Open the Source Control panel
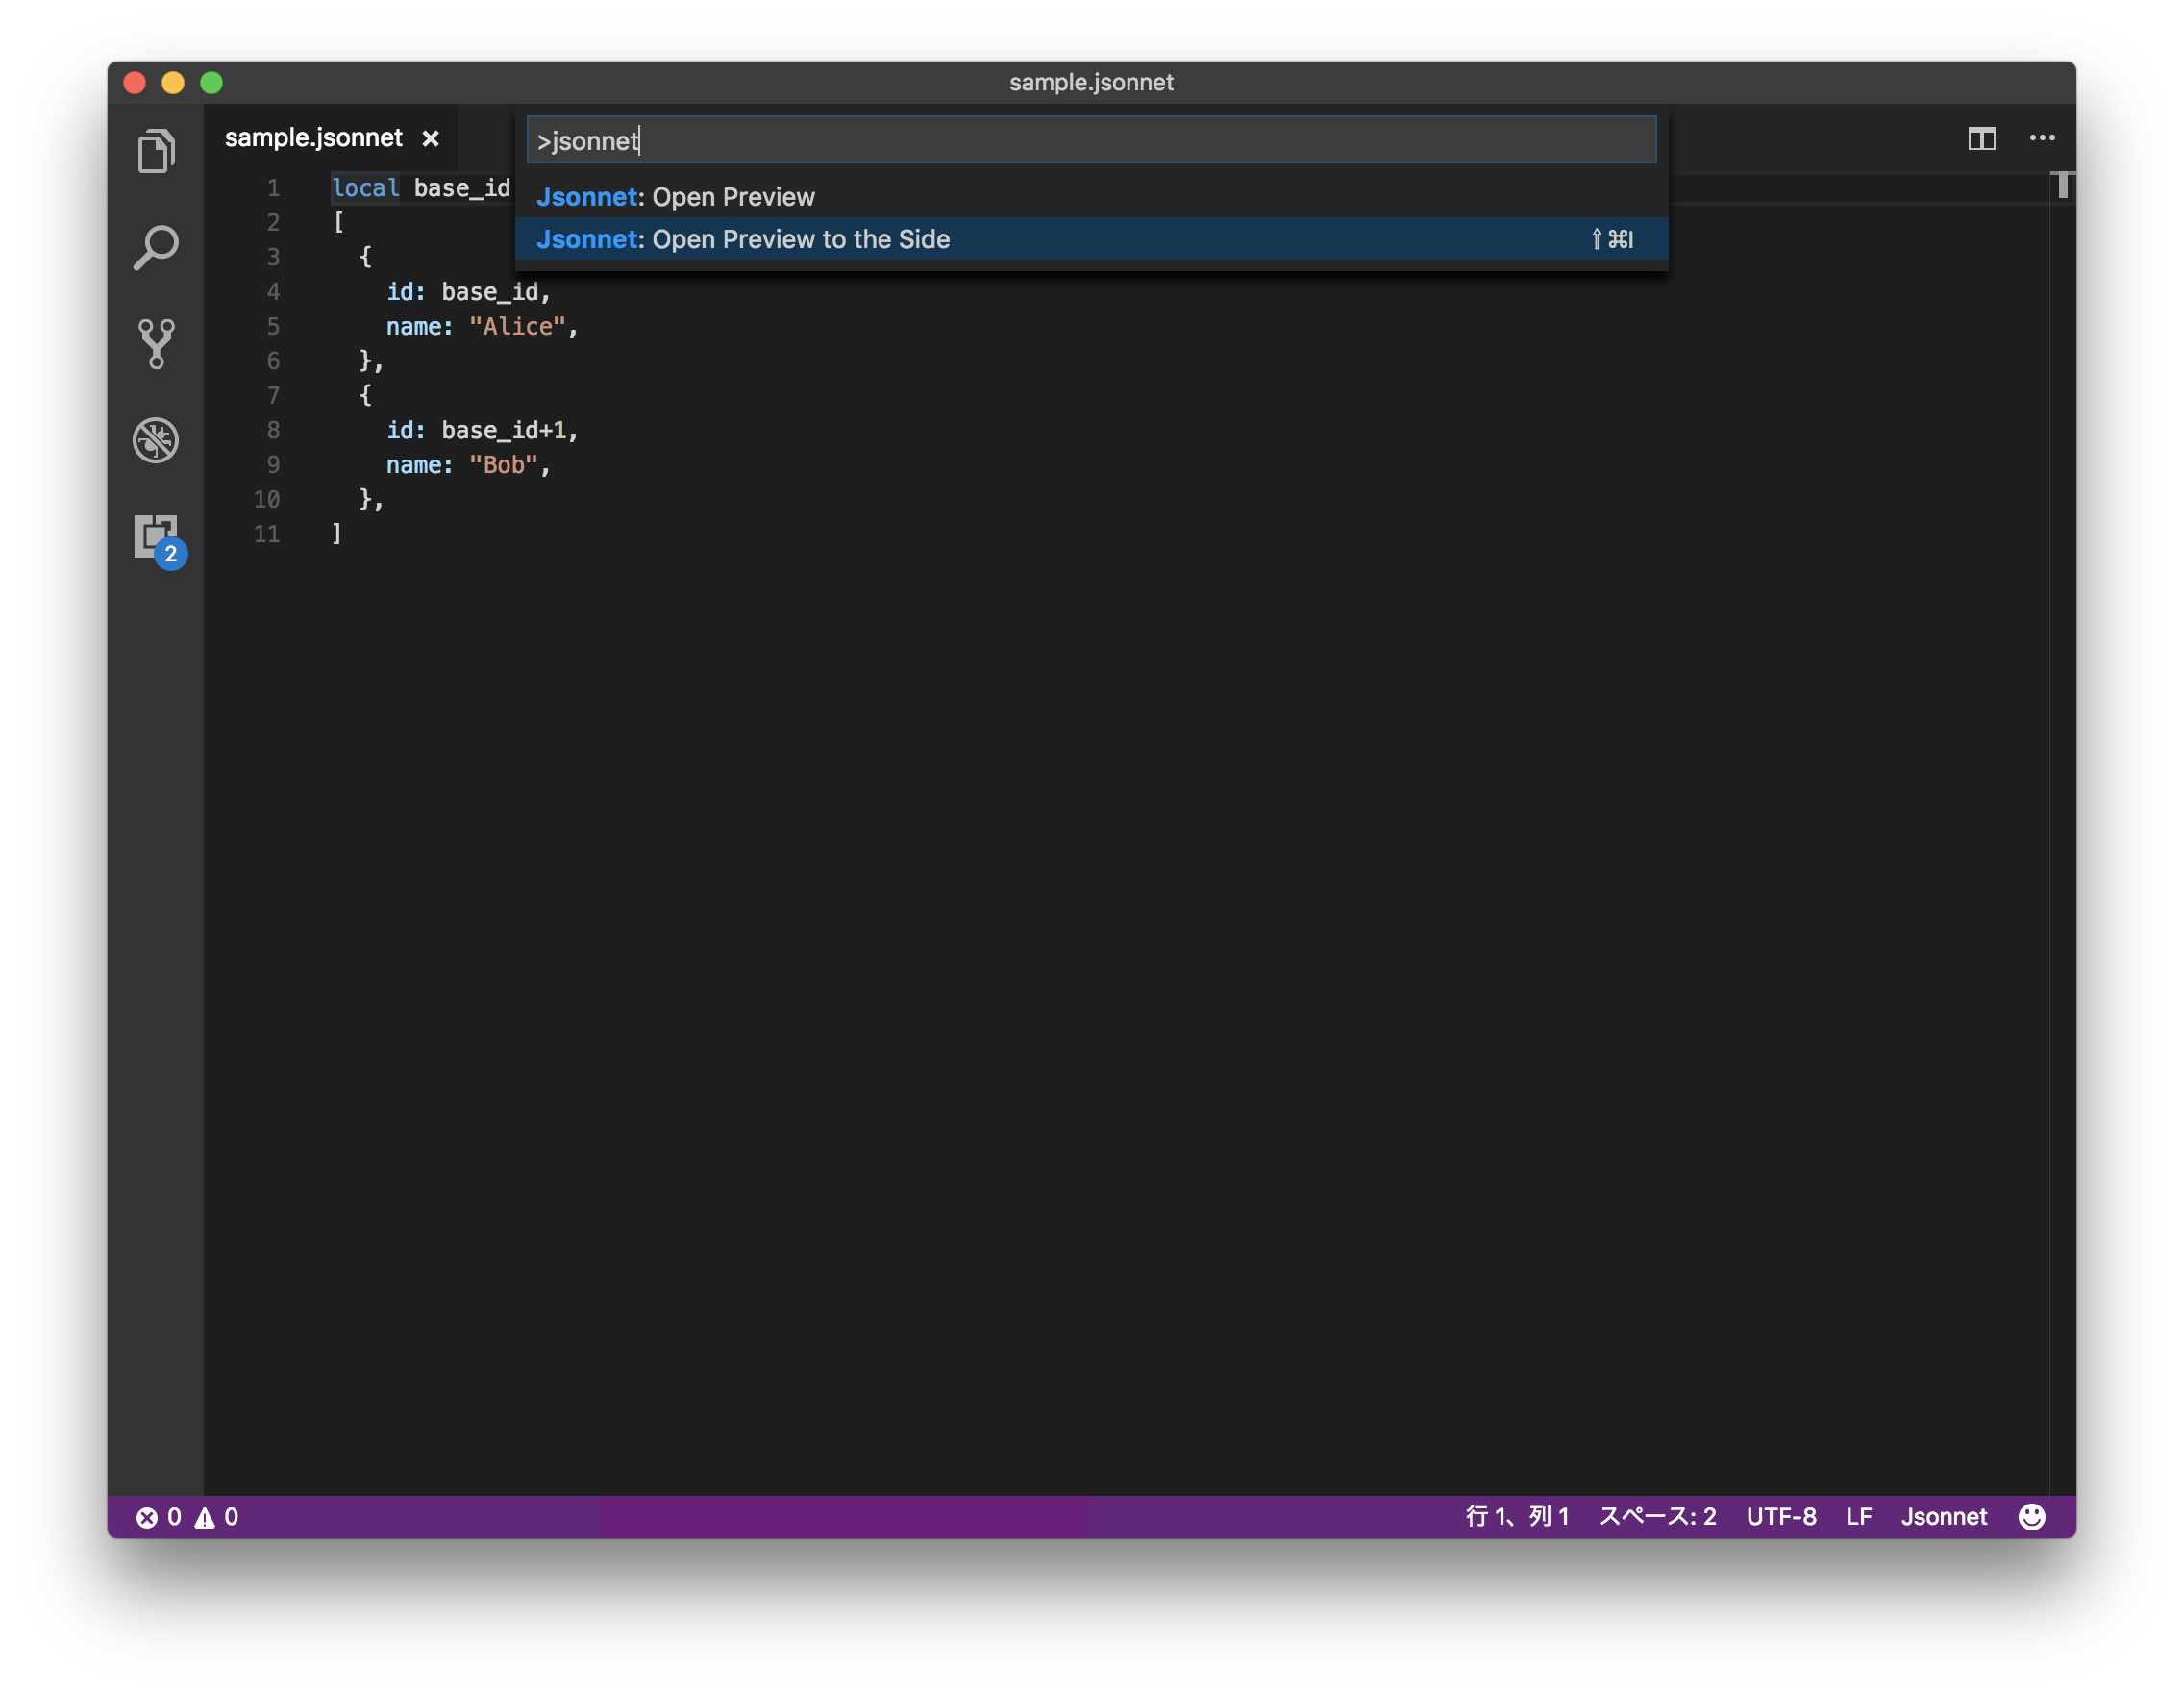Image resolution: width=2184 pixels, height=1692 pixels. pyautogui.click(x=156, y=344)
